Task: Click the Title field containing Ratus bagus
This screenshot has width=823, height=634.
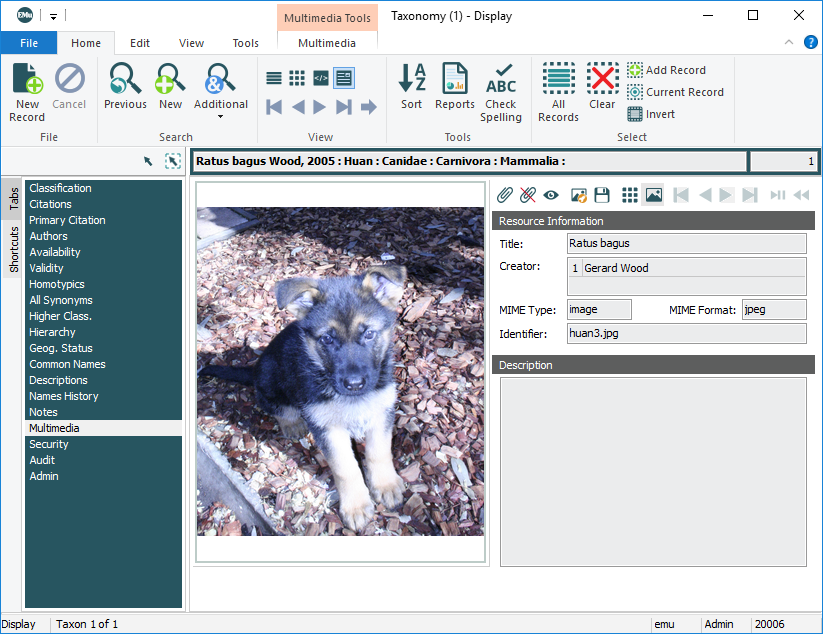Action: (686, 243)
